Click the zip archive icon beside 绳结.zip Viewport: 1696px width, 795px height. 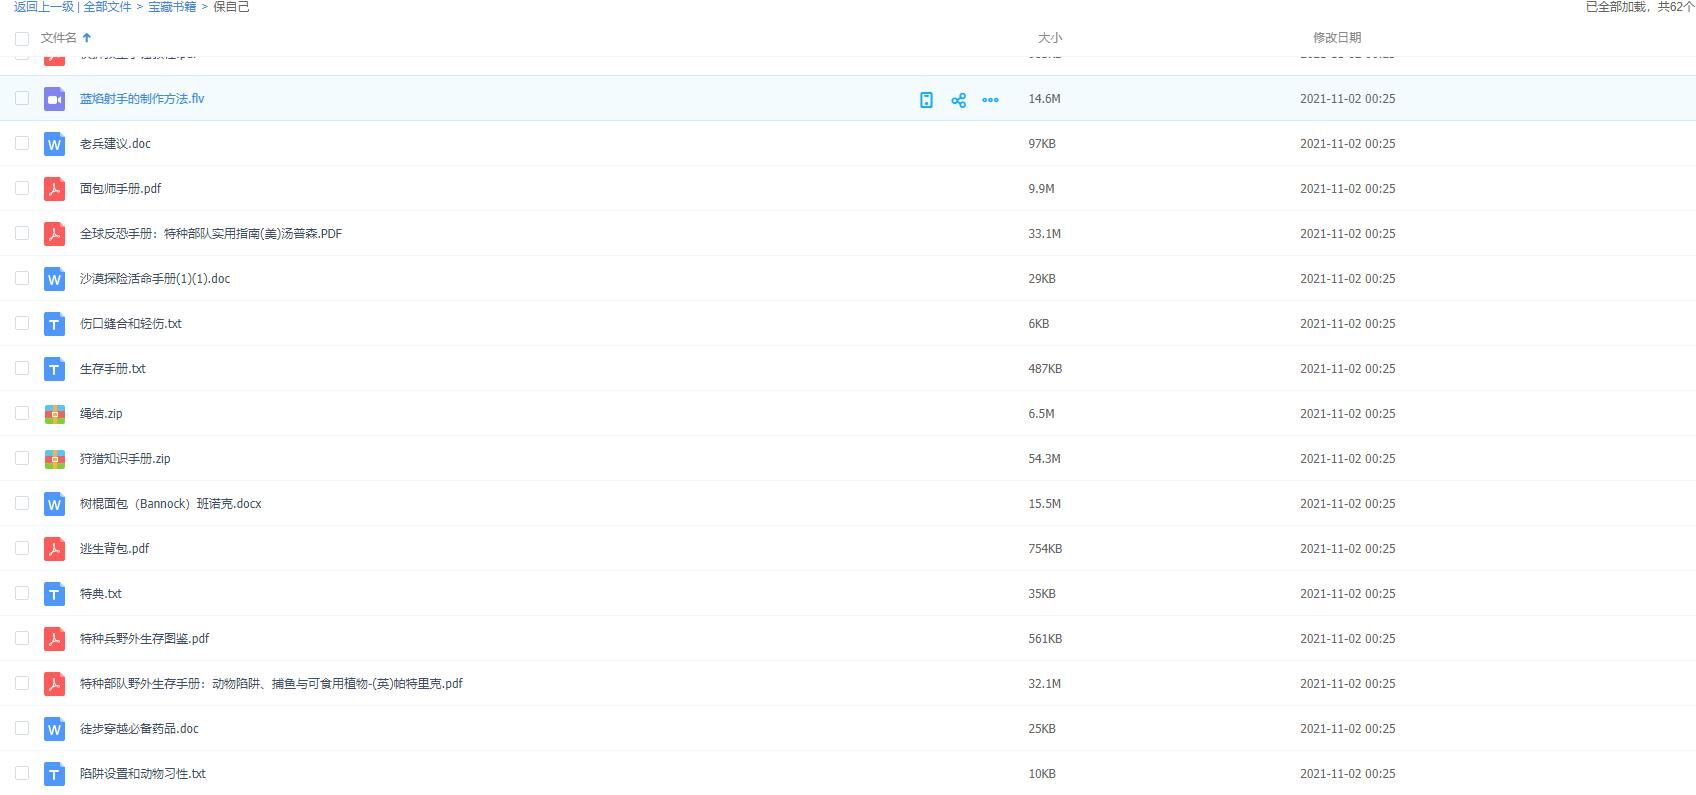55,414
